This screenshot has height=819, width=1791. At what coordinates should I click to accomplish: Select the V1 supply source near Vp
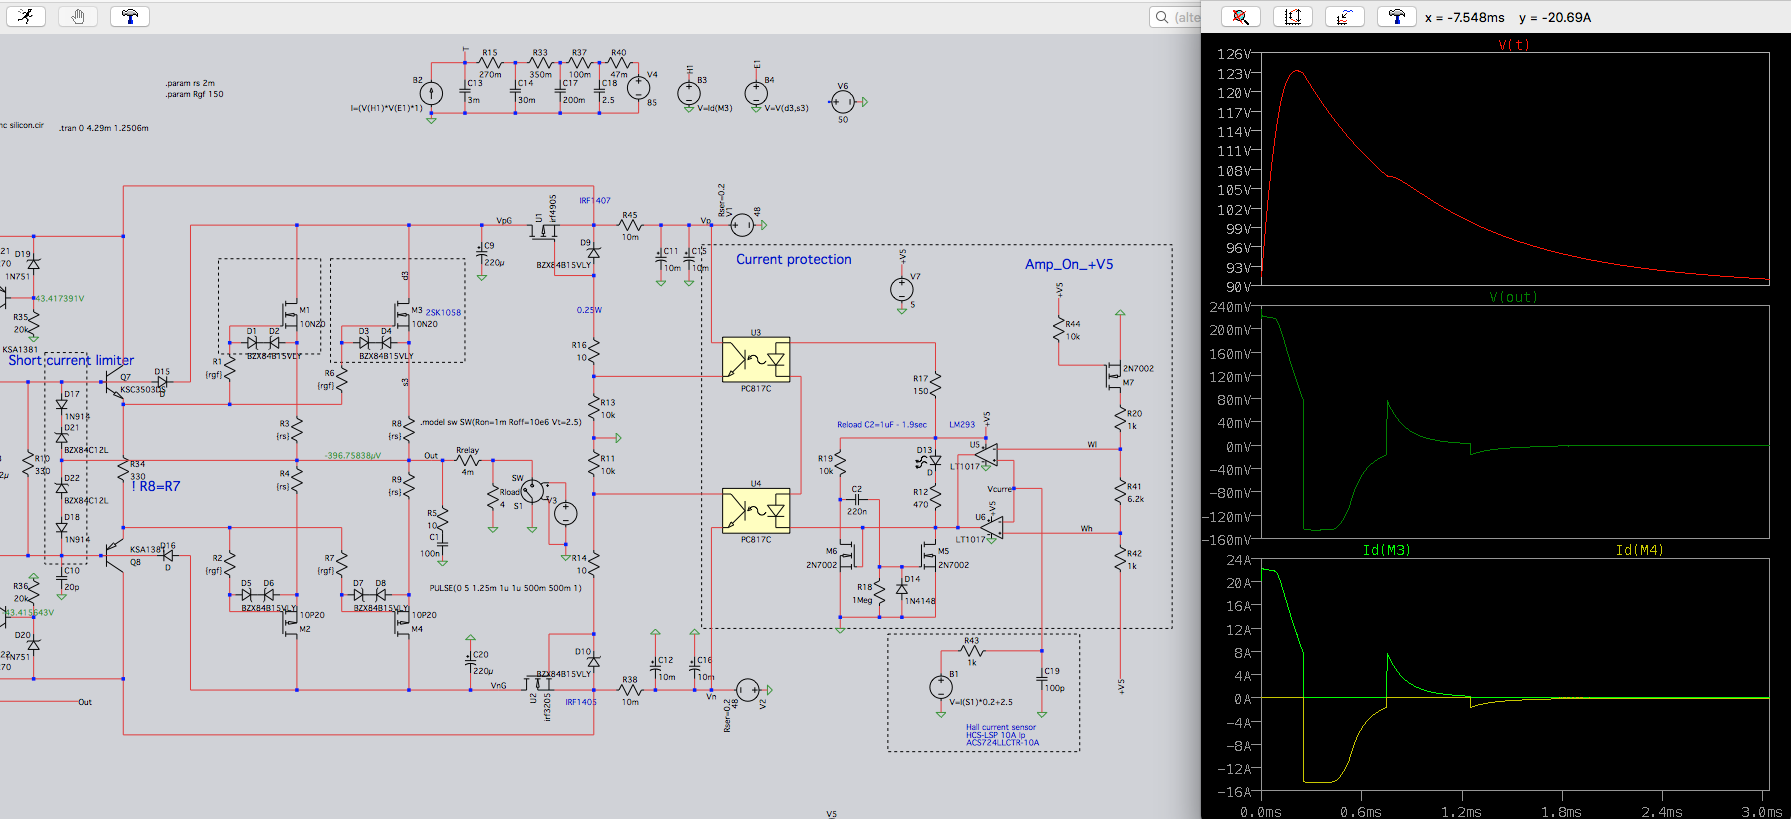point(742,225)
